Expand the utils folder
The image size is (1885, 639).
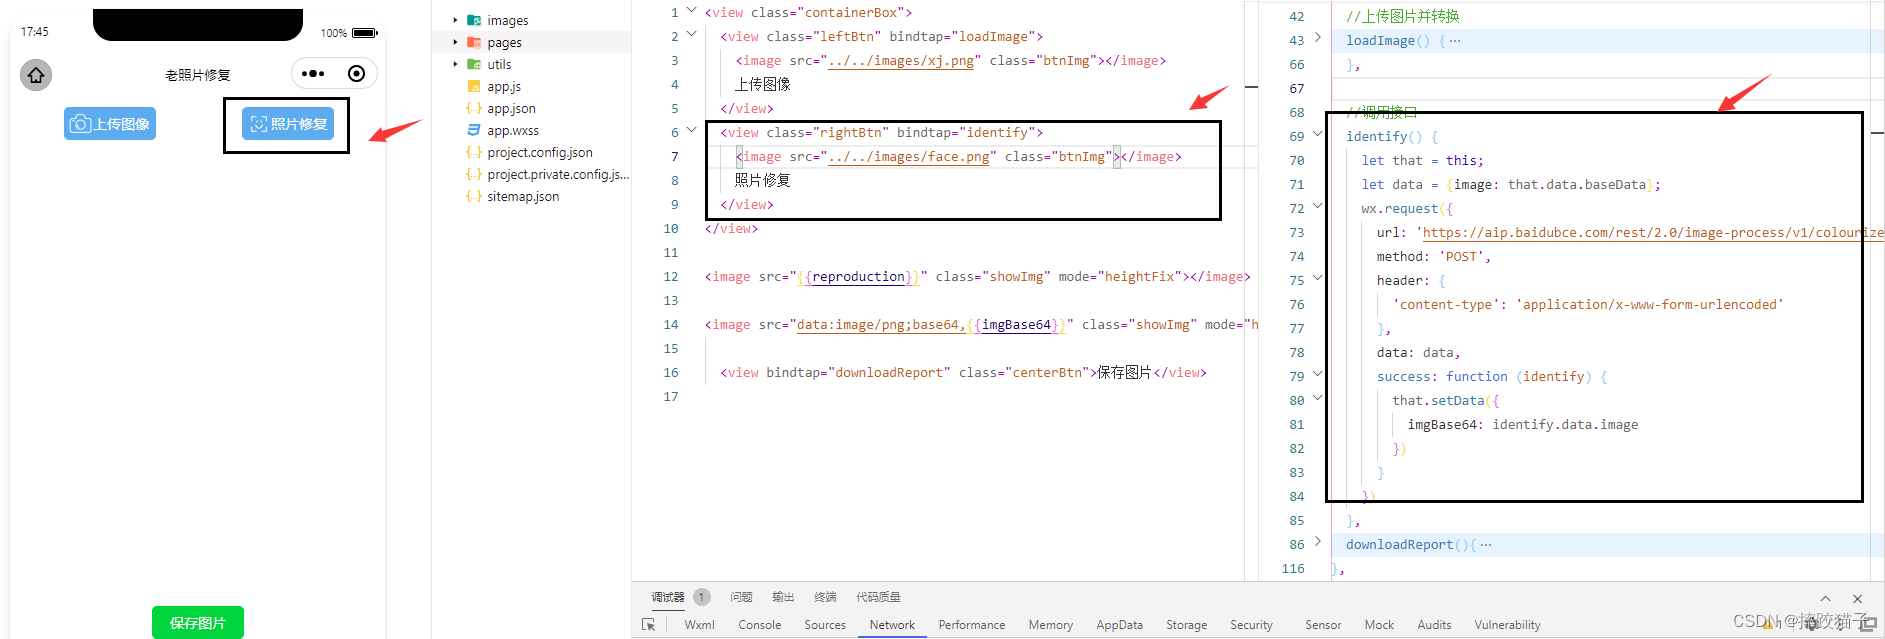pyautogui.click(x=456, y=64)
